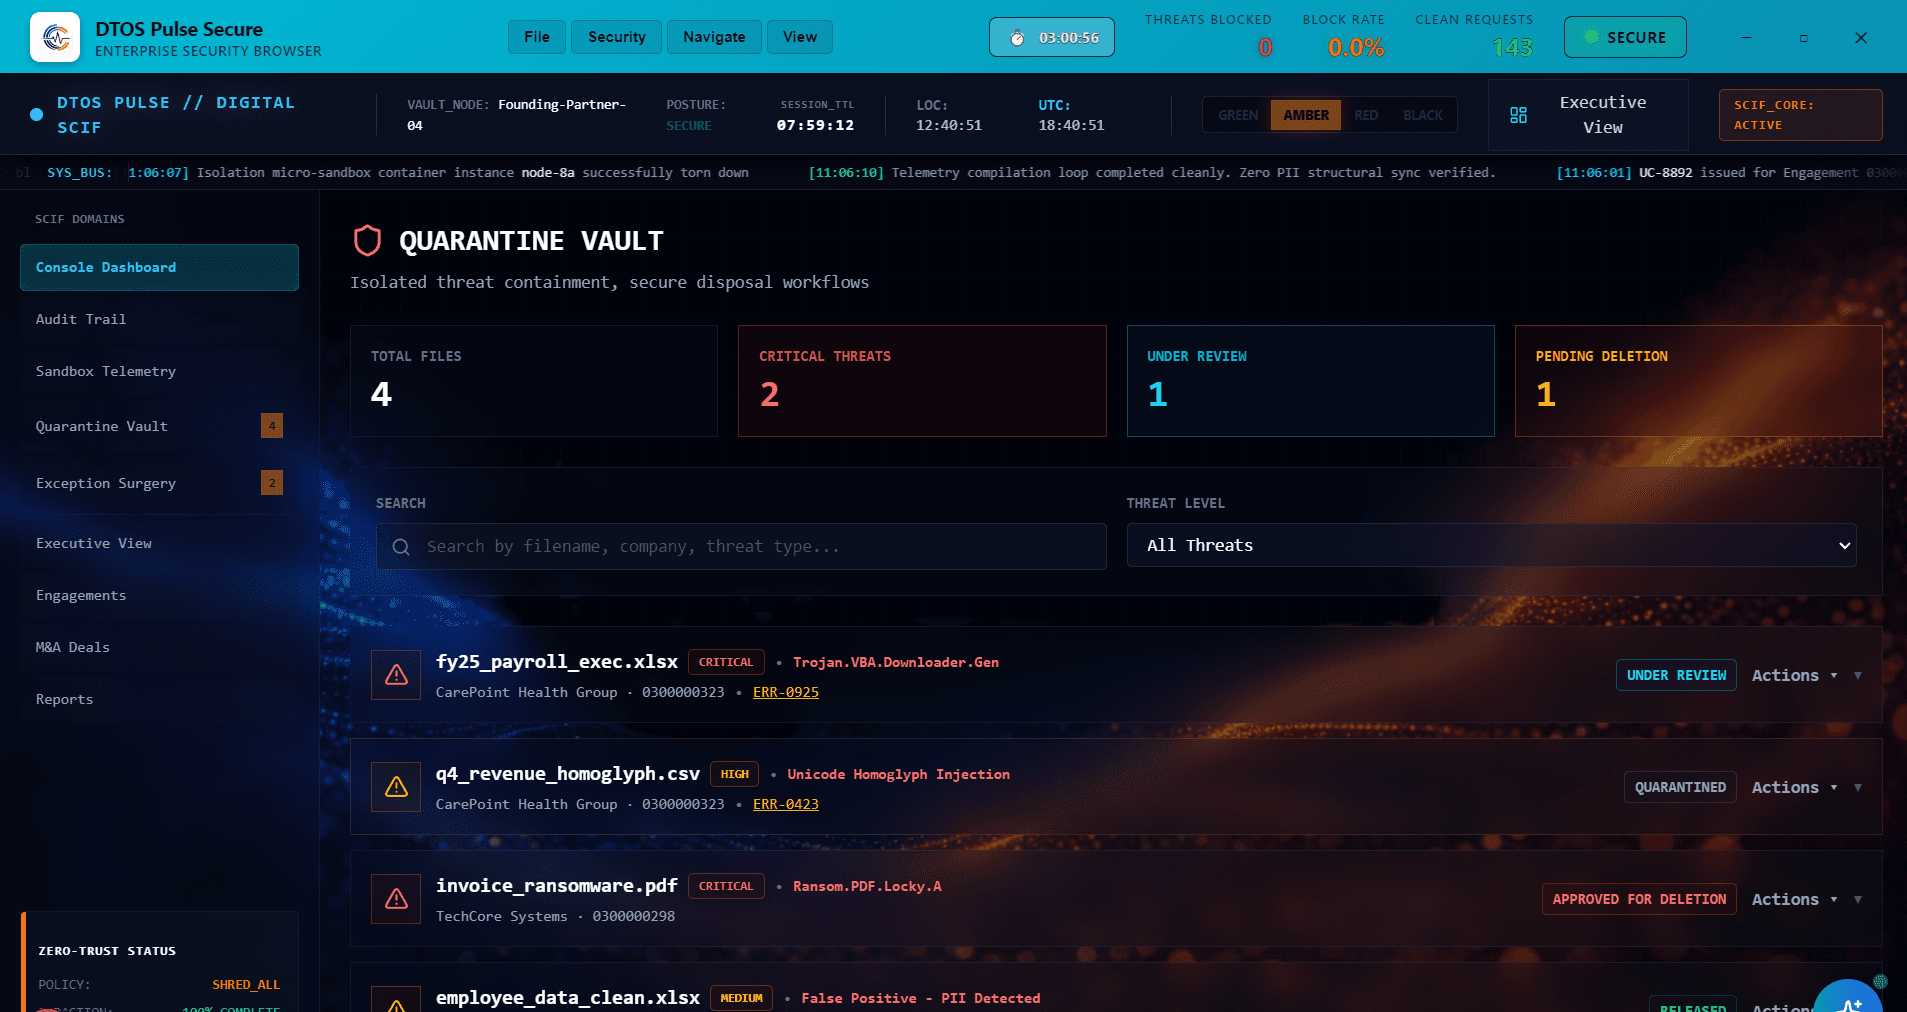The height and width of the screenshot is (1012, 1907).
Task: Click the Exception Surgery count badge 2
Action: click(272, 483)
